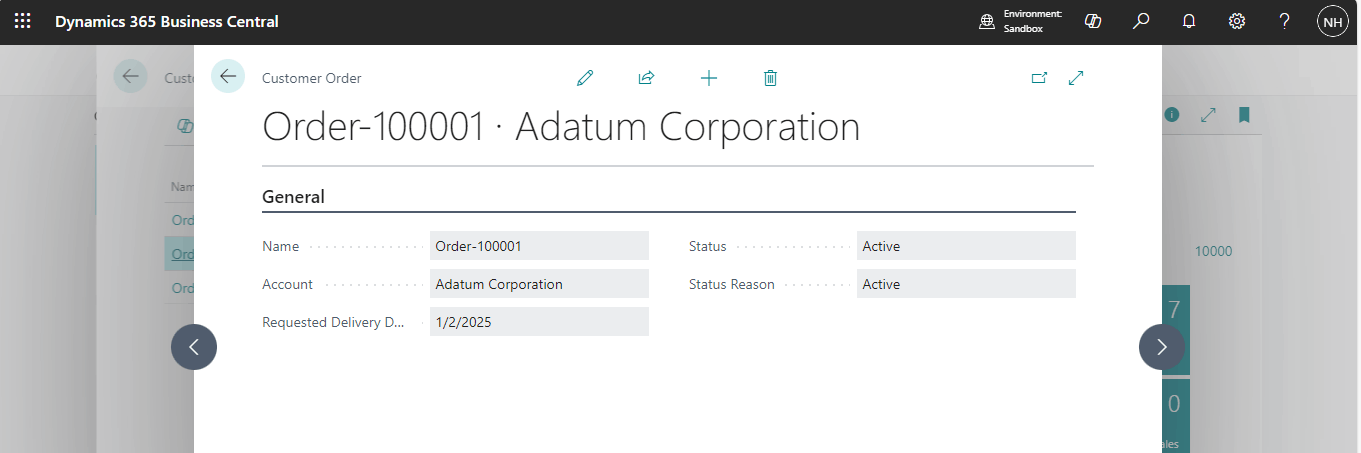This screenshot has width=1361, height=453.
Task: Collapse the General section header
Action: [x=293, y=197]
